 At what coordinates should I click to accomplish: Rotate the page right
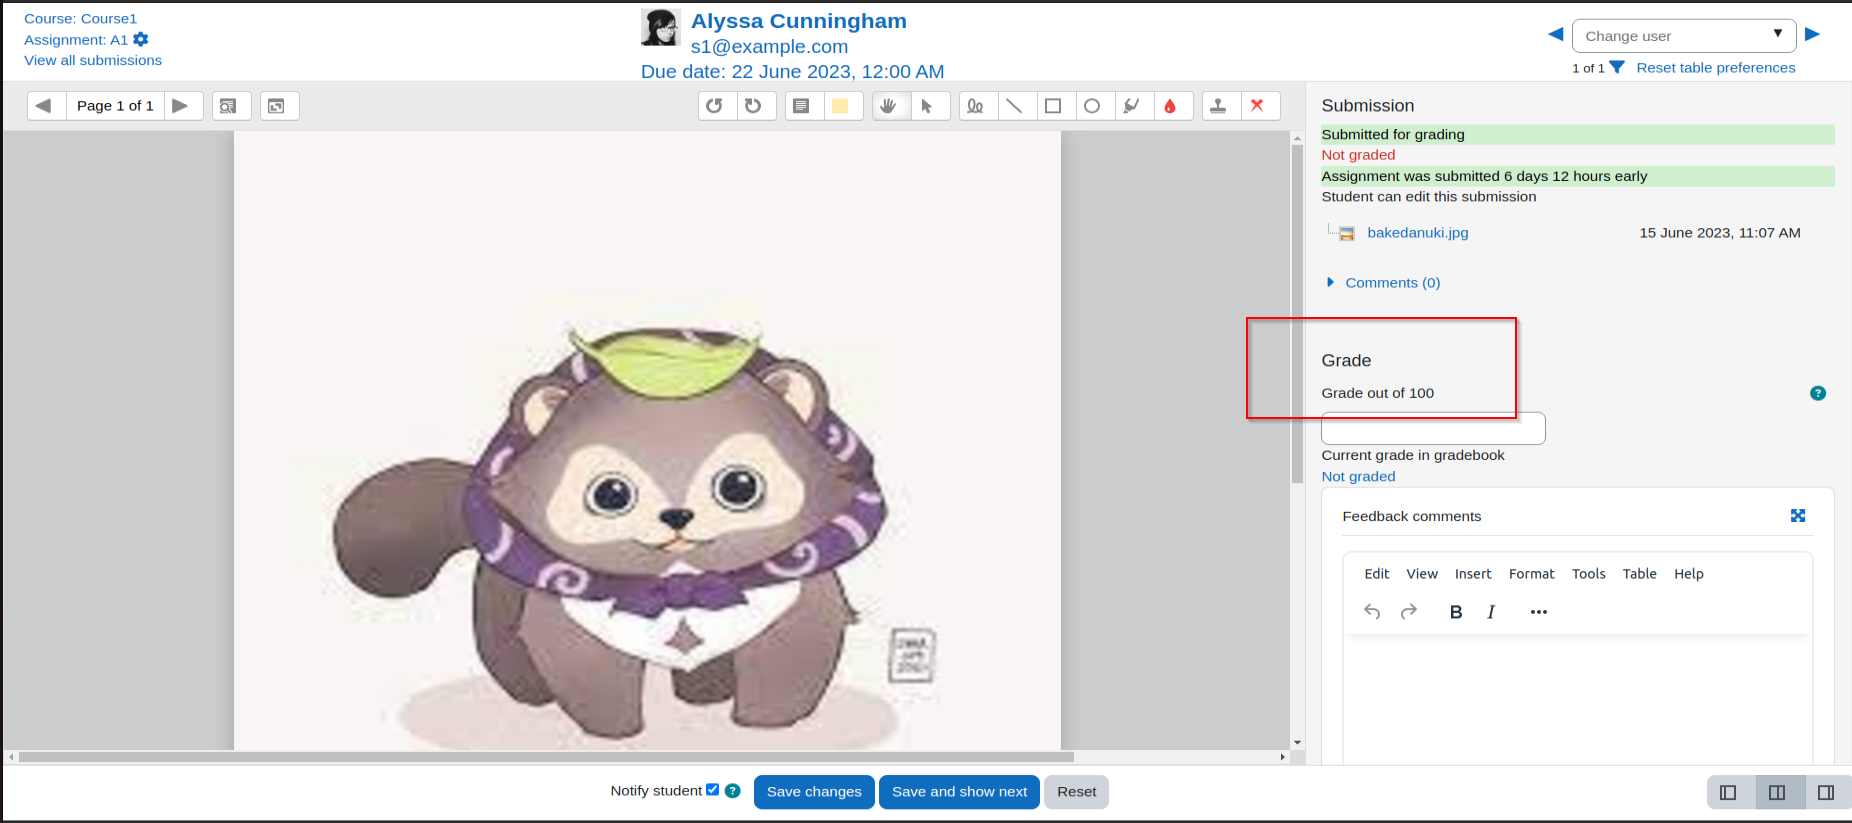tap(754, 106)
